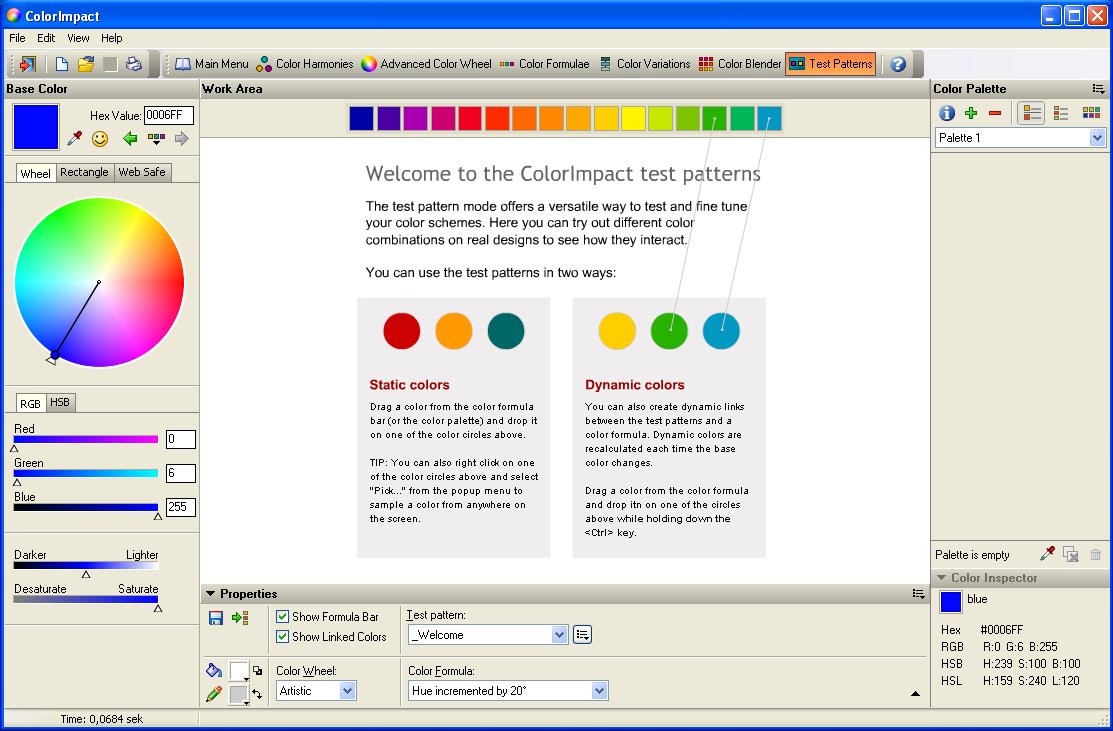Show palette info with blue i icon

(x=946, y=113)
